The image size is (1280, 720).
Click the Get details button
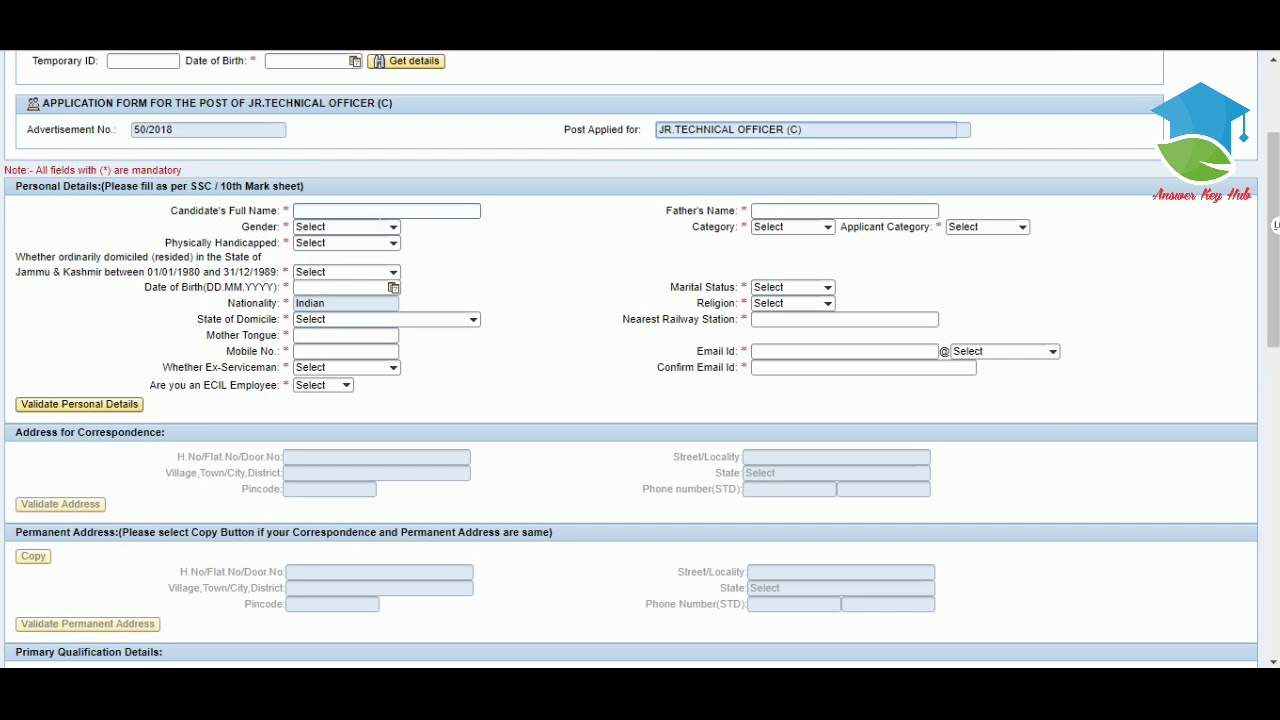click(406, 61)
